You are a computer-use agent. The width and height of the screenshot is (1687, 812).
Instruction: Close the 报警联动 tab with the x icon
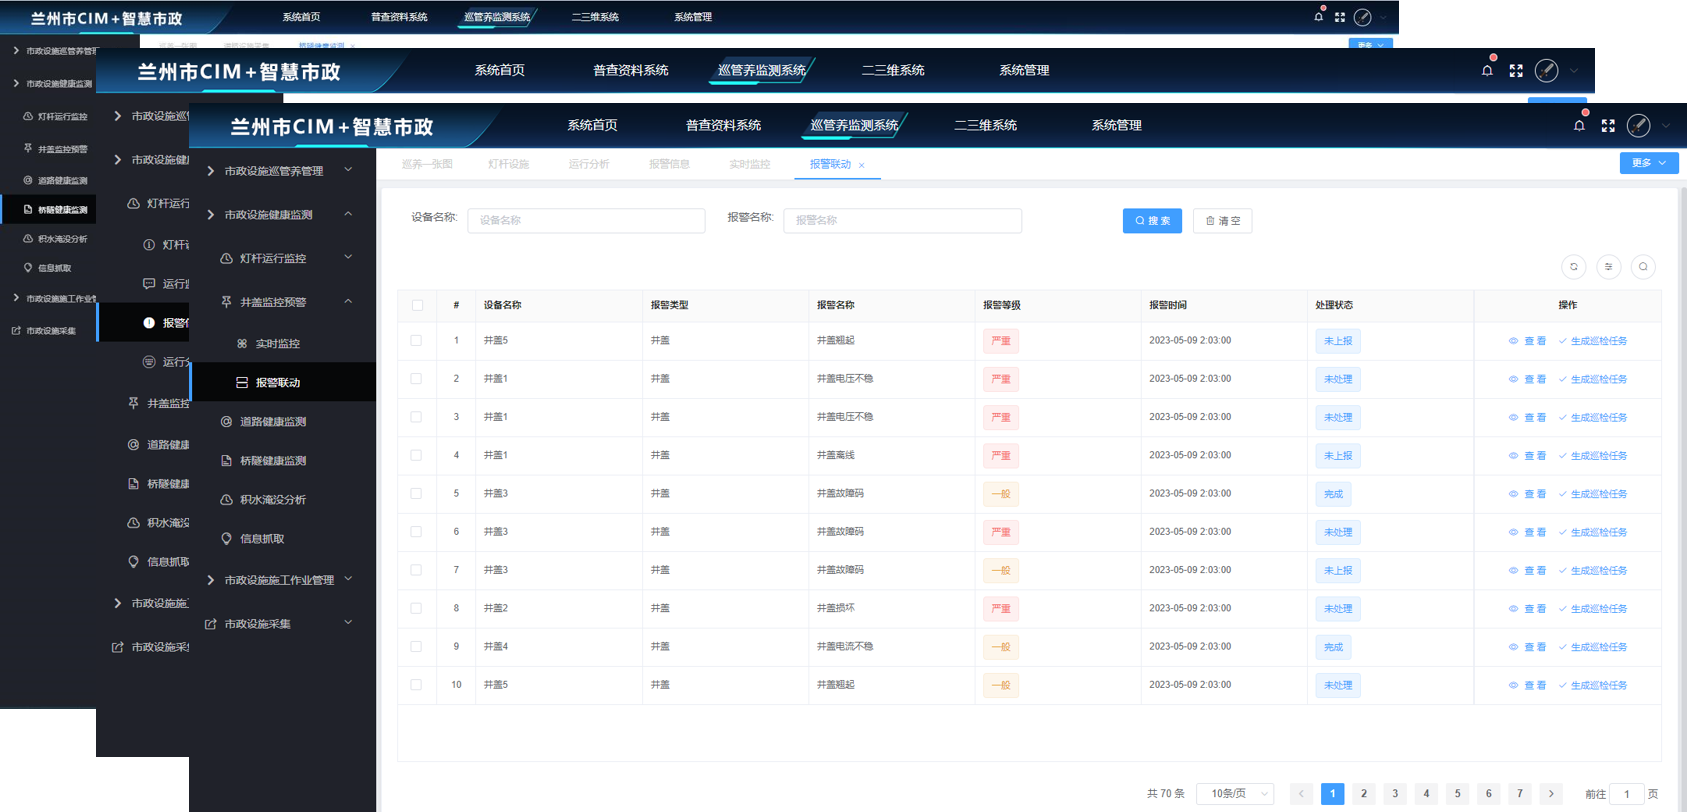[861, 165]
